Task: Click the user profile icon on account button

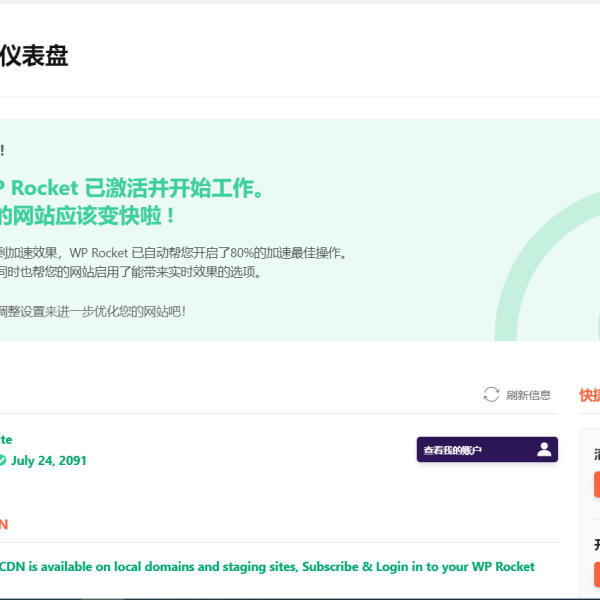Action: coord(544,449)
